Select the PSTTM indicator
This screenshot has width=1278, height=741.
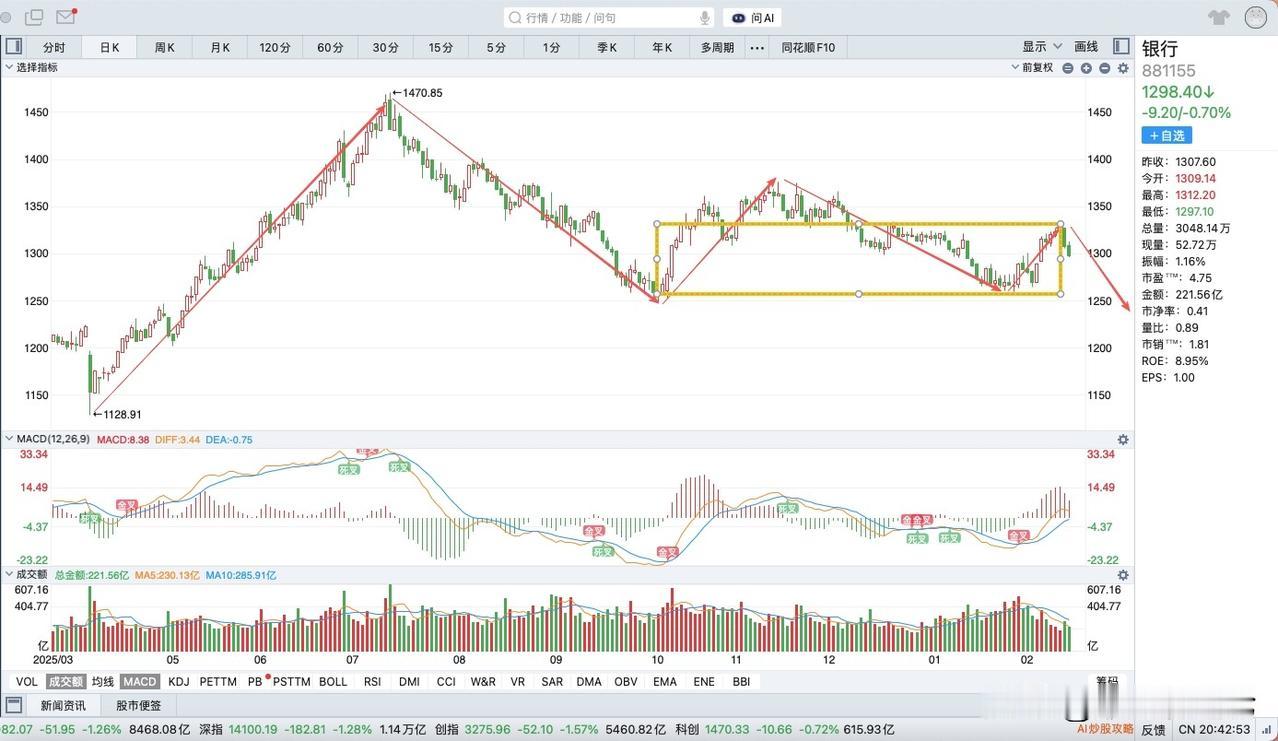291,682
